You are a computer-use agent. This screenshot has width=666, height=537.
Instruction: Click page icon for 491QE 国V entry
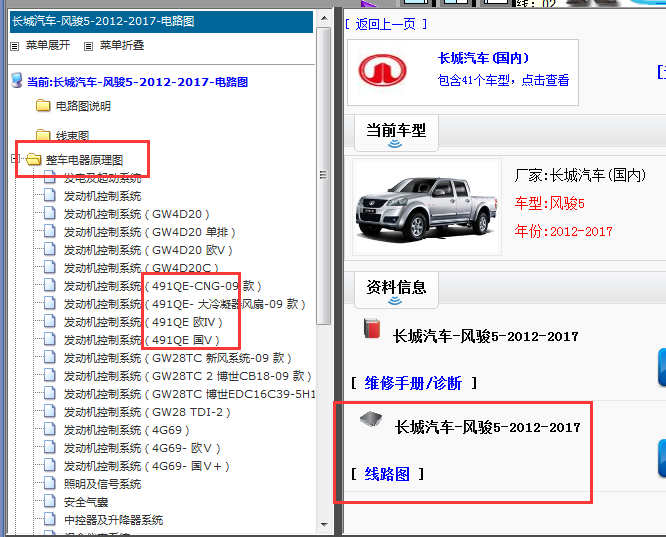(50, 339)
